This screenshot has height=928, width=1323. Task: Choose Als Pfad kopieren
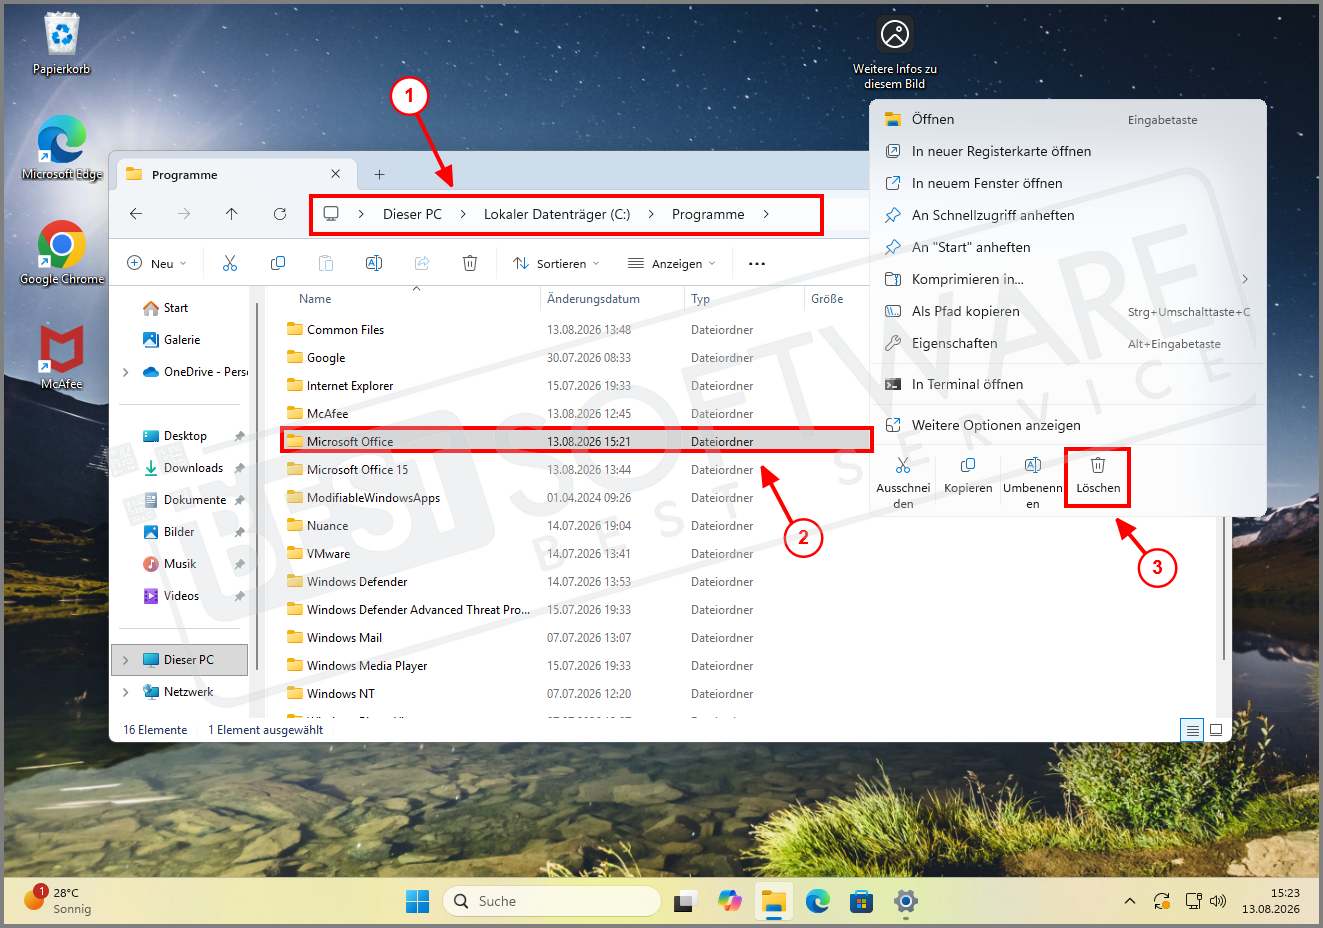tap(1067, 311)
